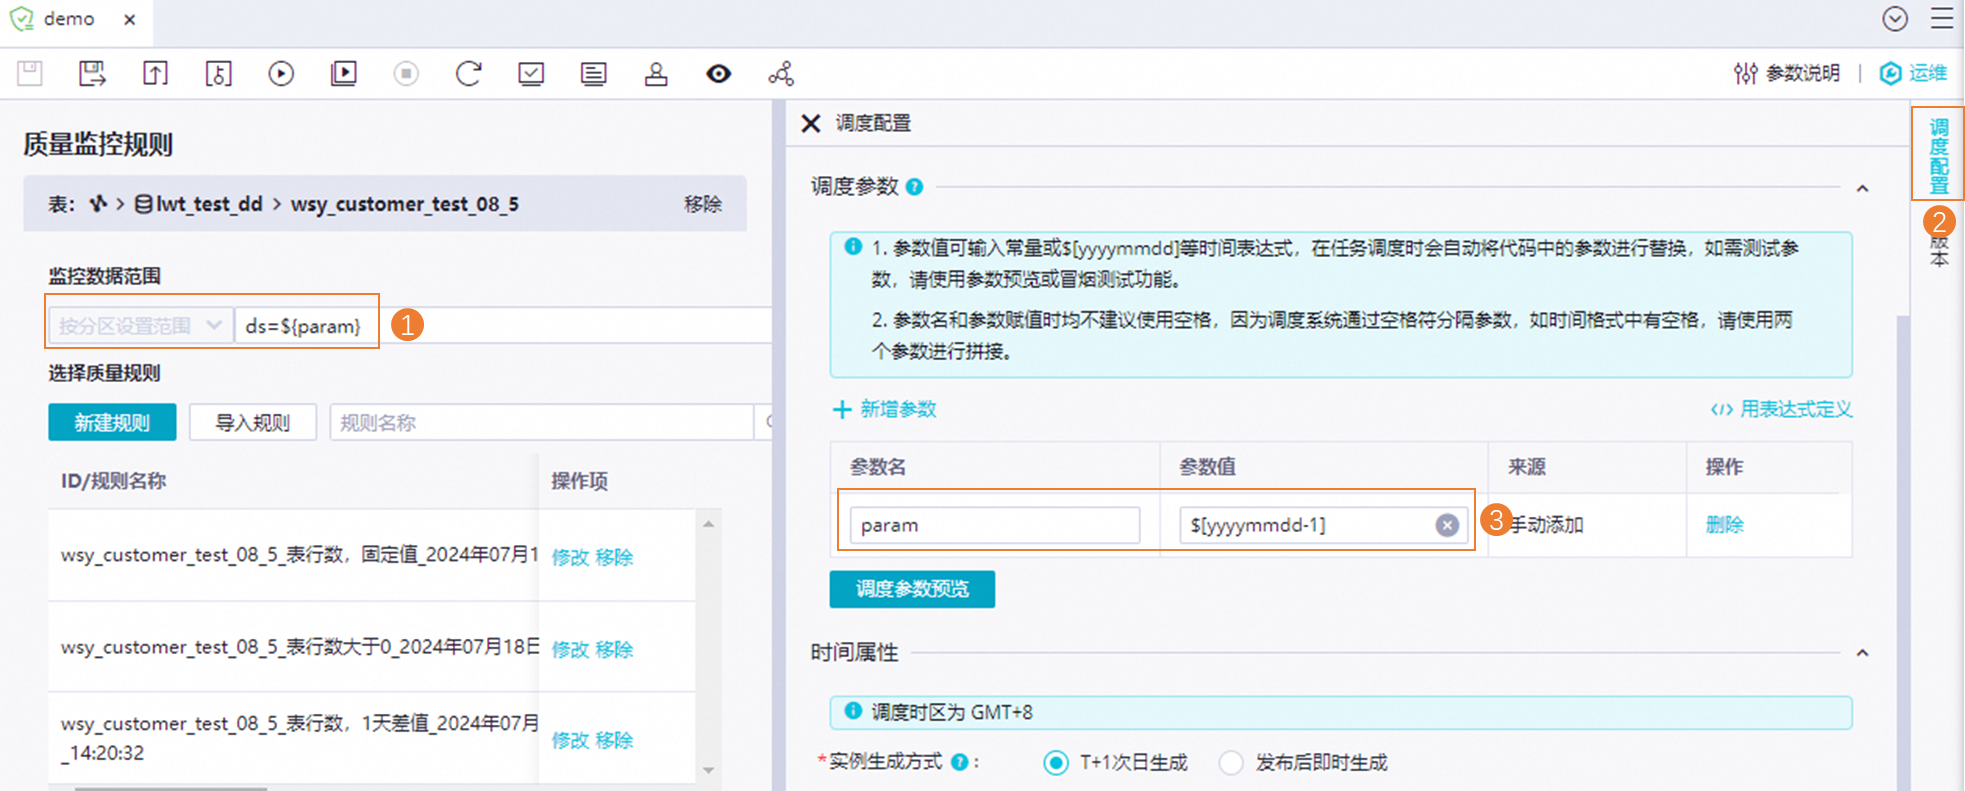Open the 运维 operations link

[1913, 73]
